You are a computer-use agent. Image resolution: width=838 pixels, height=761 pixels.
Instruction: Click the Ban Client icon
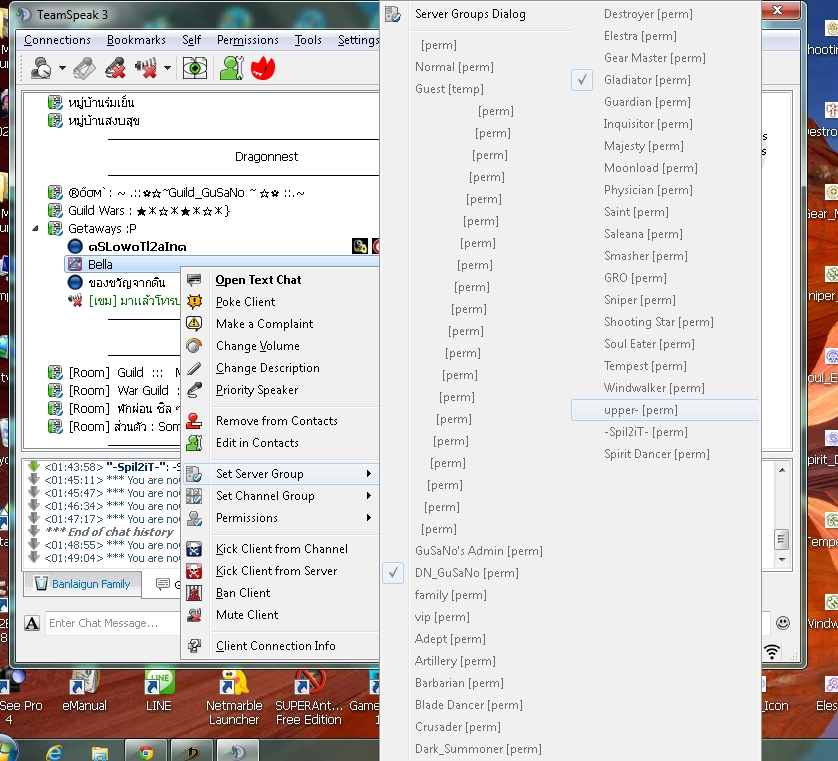tap(194, 593)
